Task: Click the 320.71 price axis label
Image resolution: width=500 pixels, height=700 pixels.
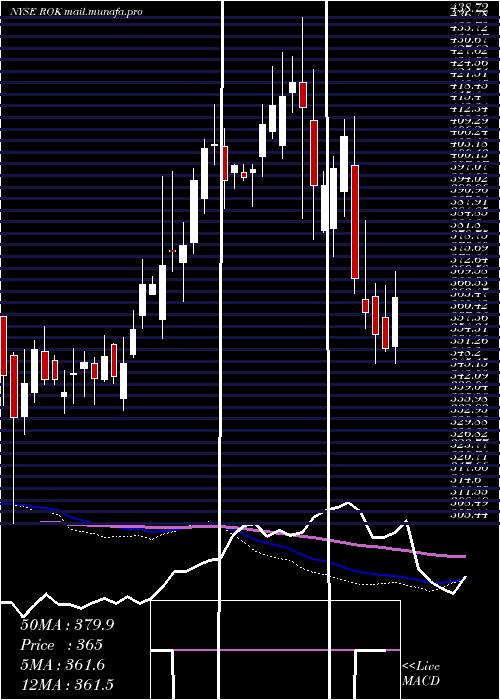Action: tap(469, 457)
